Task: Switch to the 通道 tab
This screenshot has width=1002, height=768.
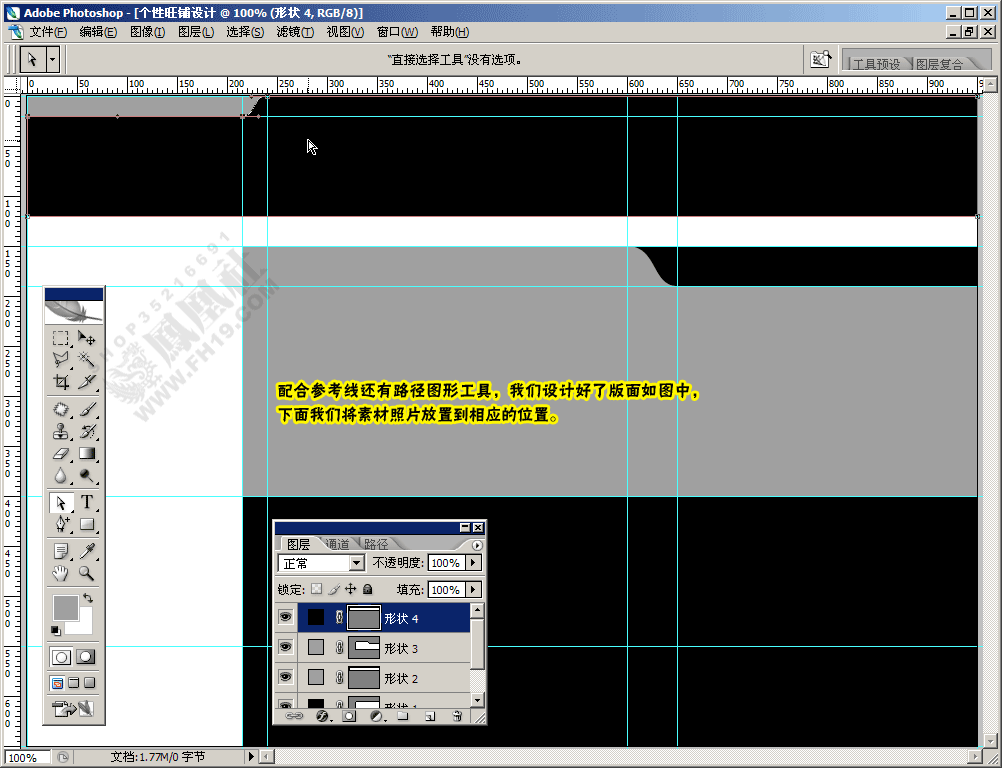Action: [337, 544]
